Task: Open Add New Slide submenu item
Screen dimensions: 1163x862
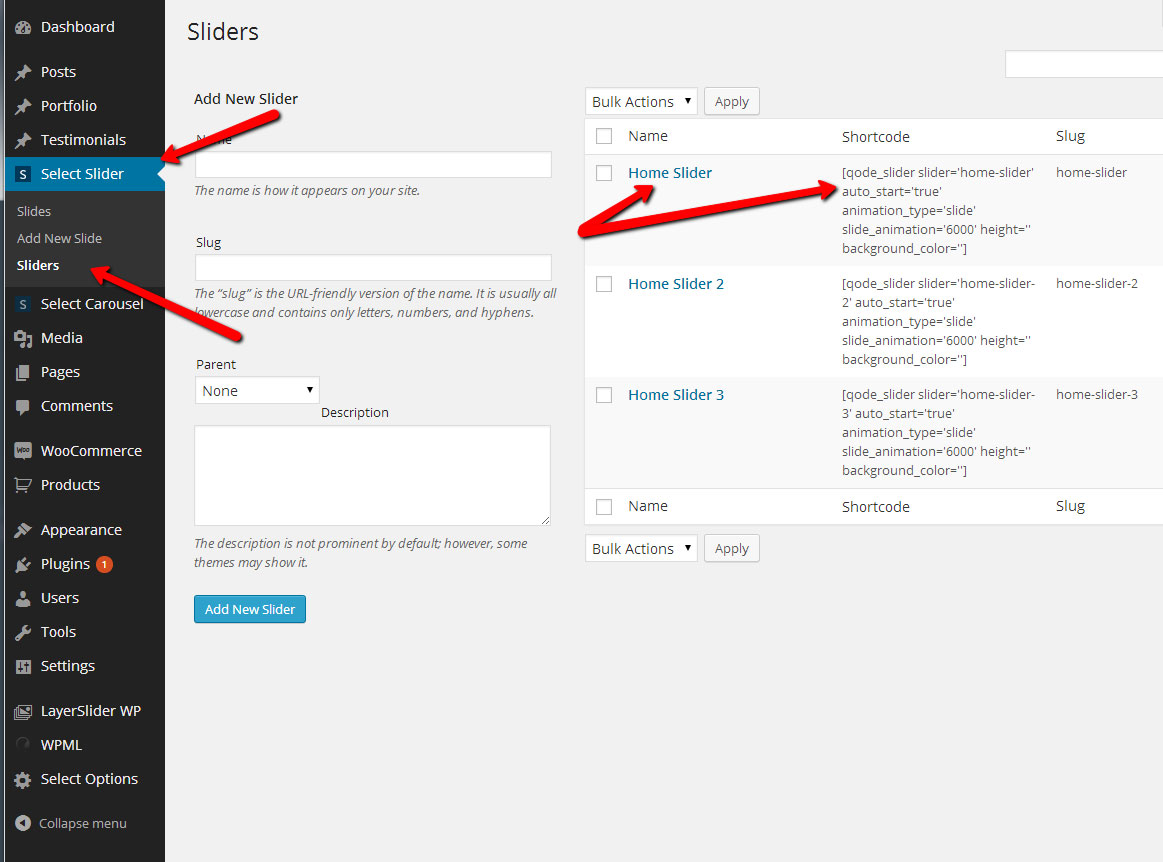Action: coord(59,238)
